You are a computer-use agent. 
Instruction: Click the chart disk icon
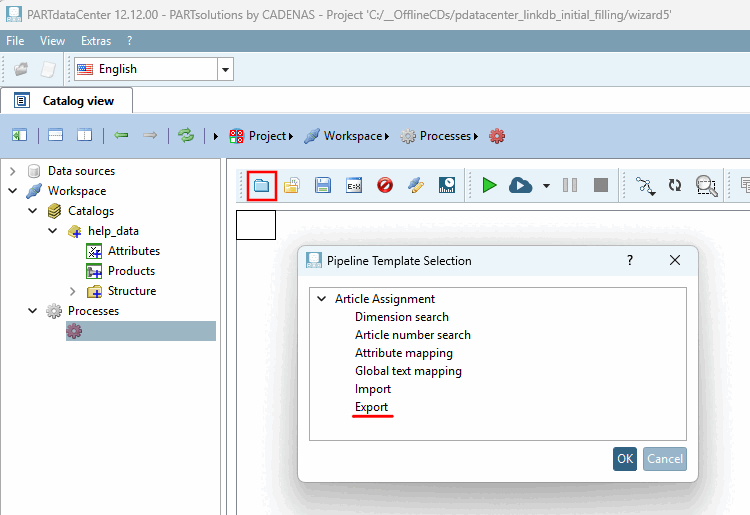pos(447,185)
